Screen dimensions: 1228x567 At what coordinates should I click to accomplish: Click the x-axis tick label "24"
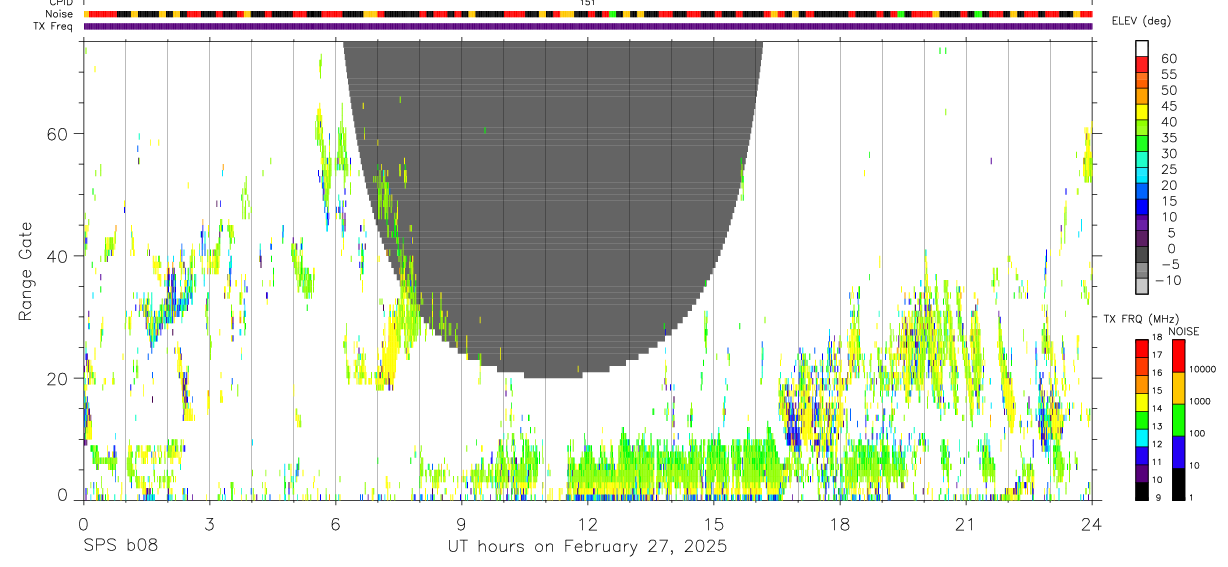[x=1091, y=524]
